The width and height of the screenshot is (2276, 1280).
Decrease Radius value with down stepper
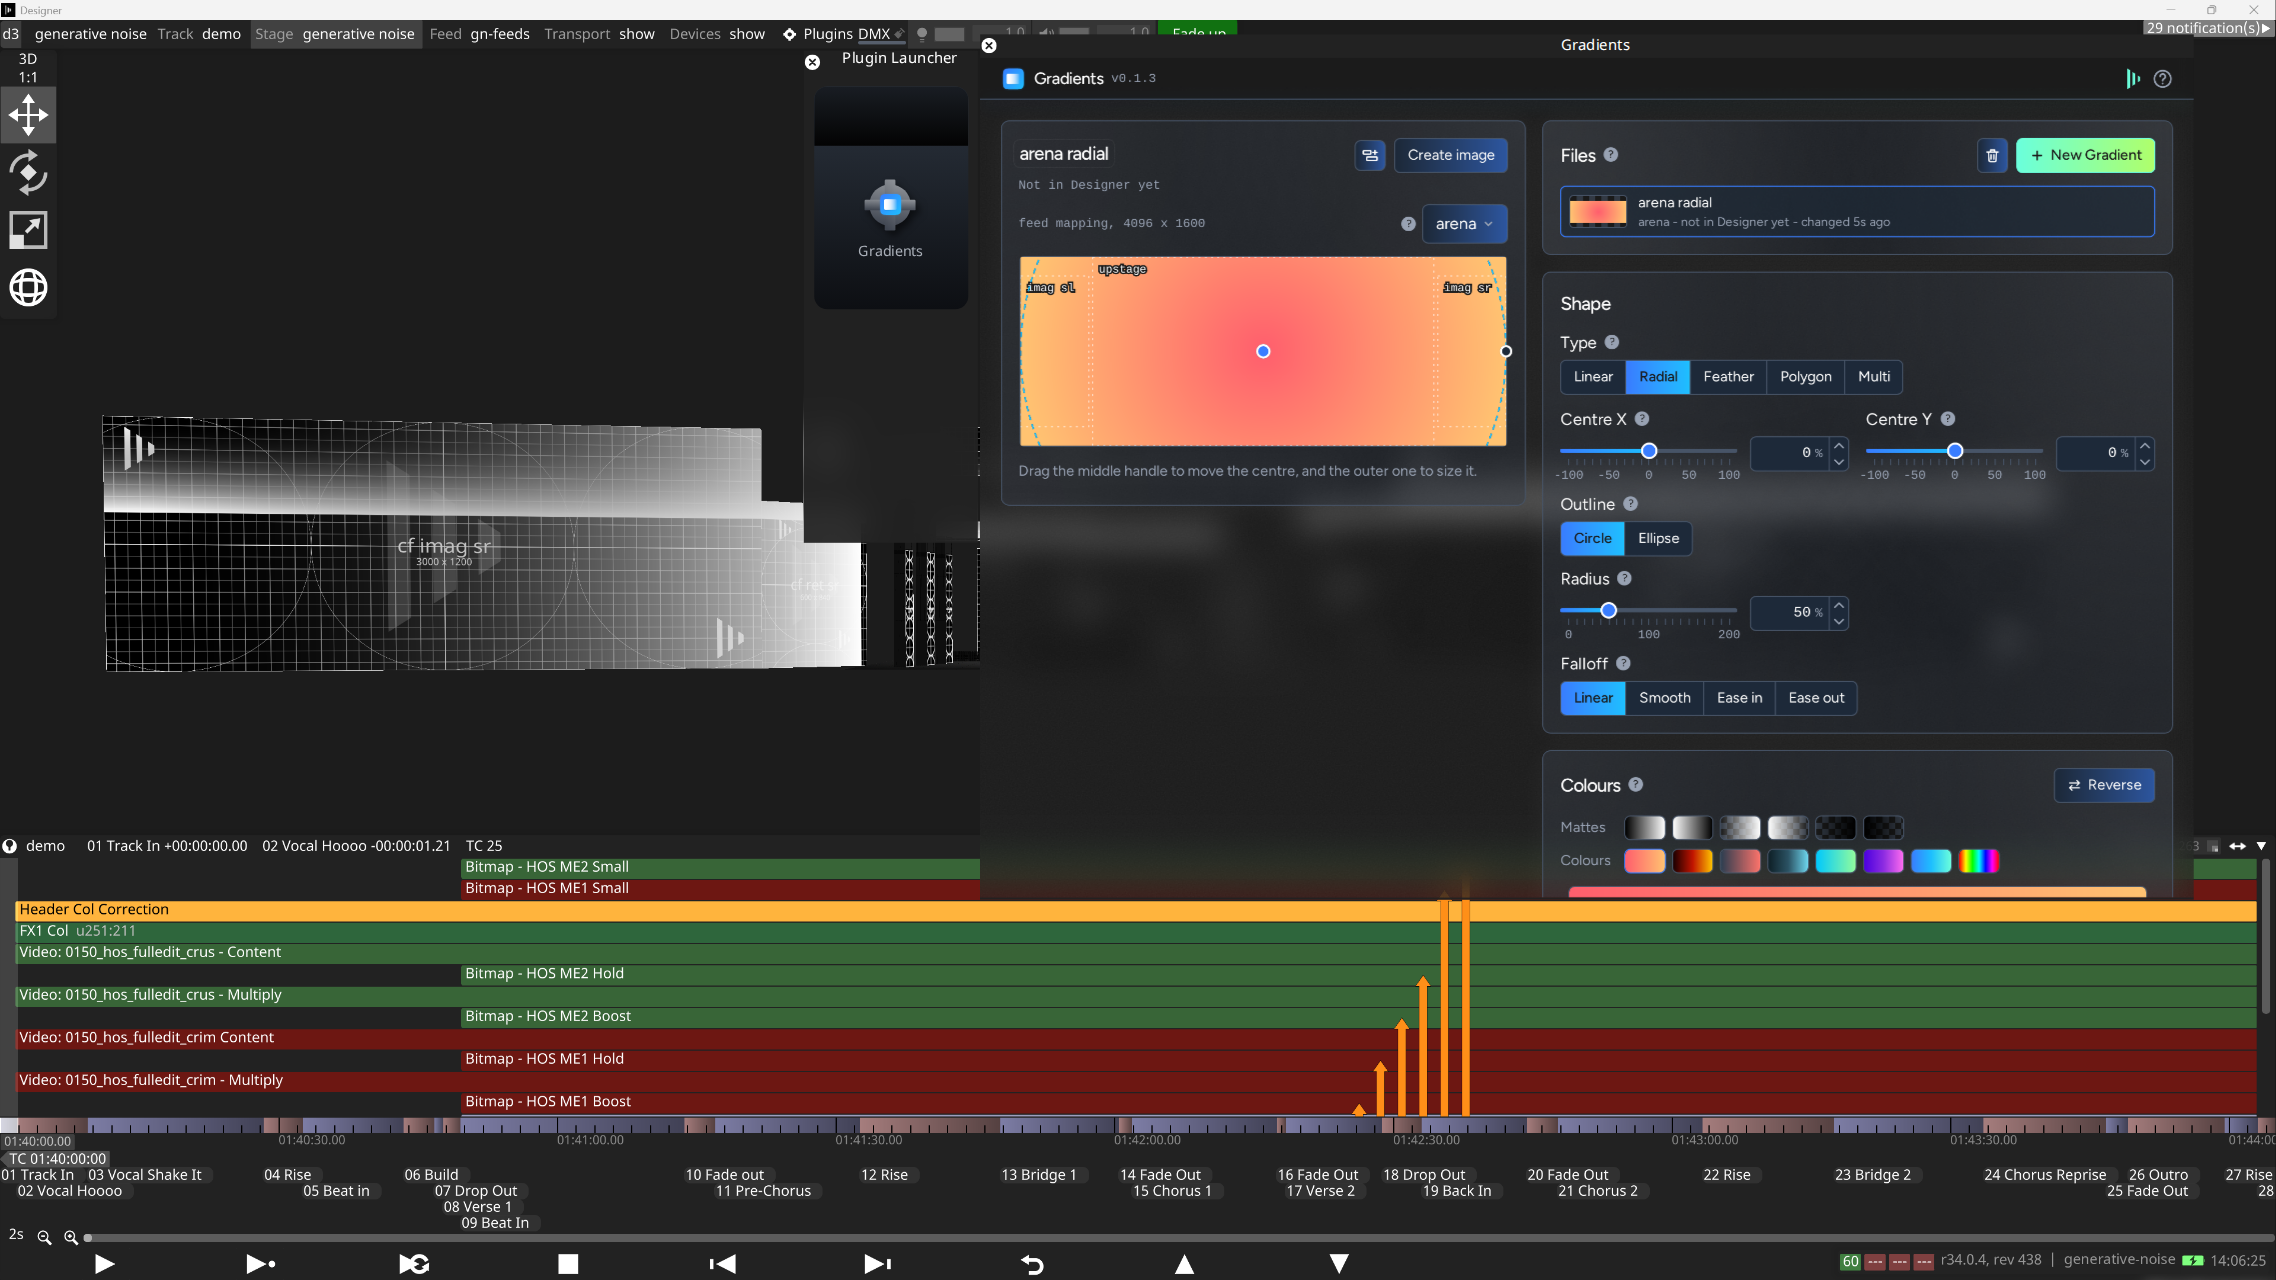click(1839, 621)
